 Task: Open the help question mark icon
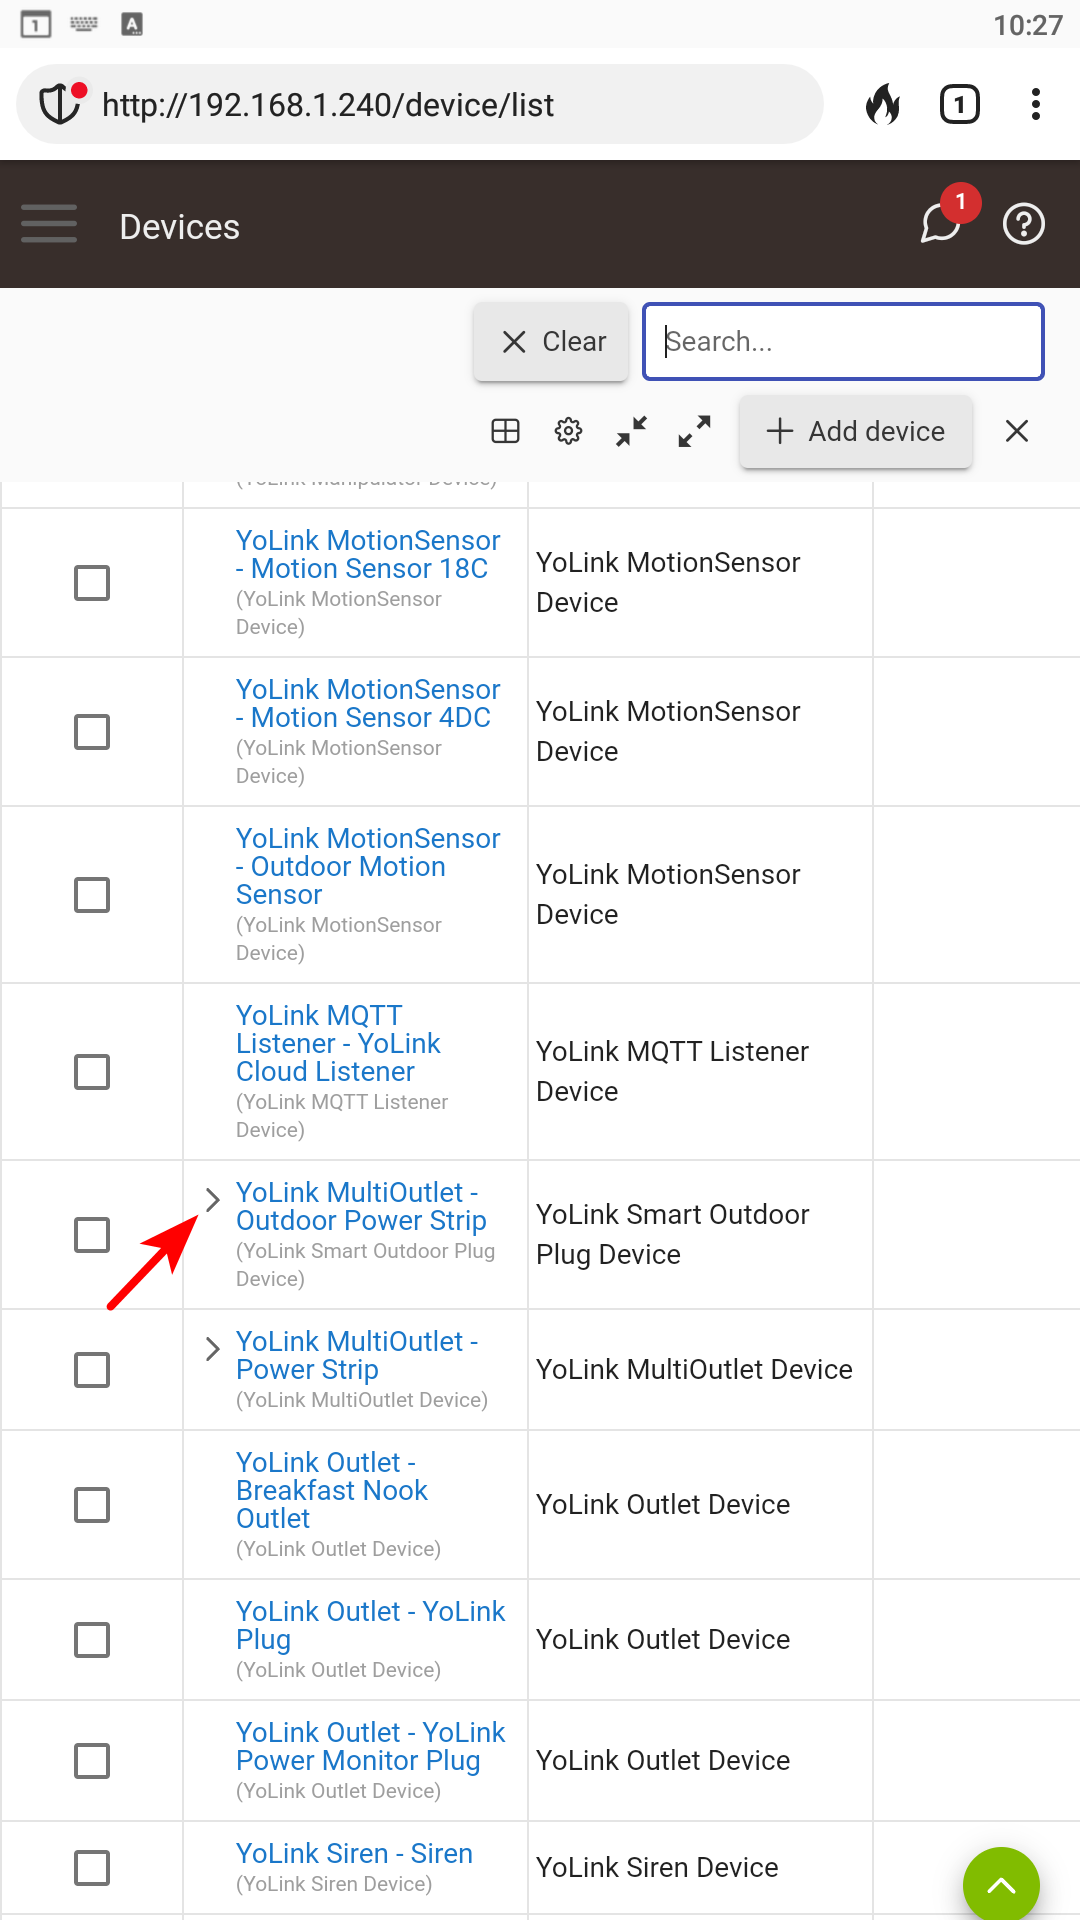(x=1024, y=224)
